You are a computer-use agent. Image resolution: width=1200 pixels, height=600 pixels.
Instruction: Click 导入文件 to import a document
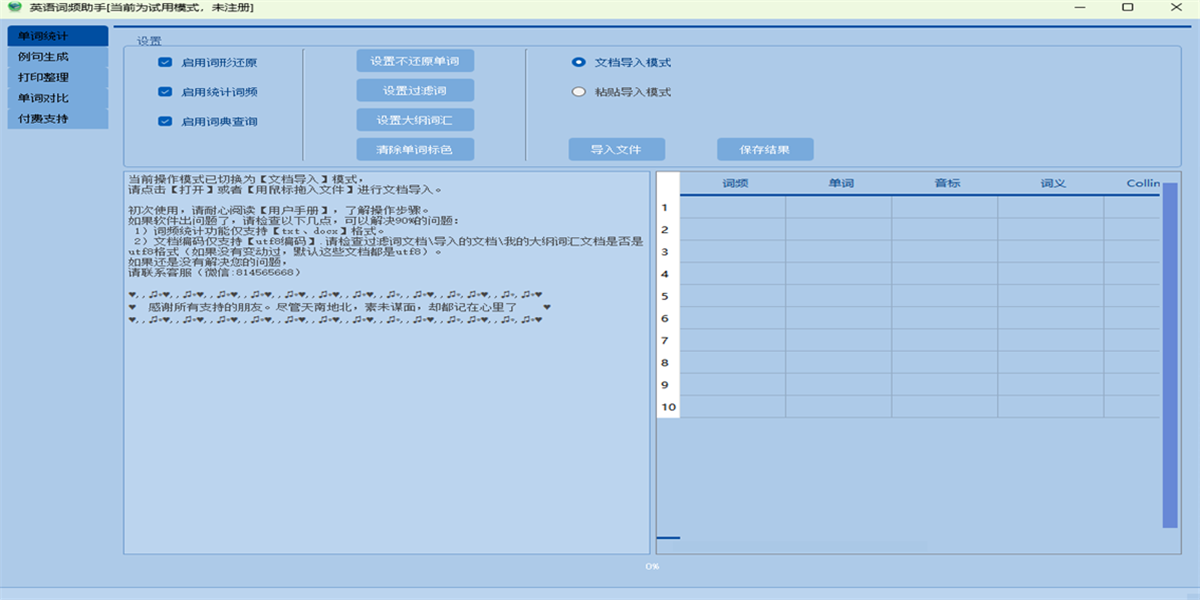pos(616,149)
